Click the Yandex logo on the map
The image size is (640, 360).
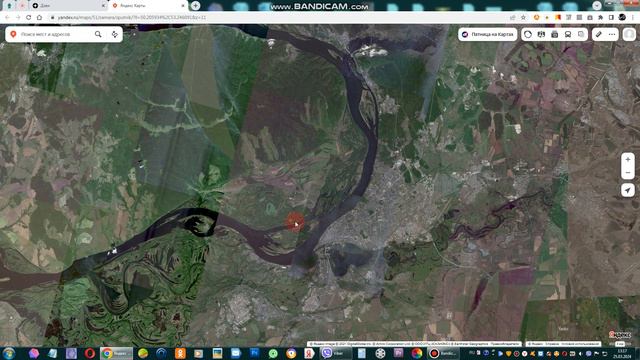coord(620,335)
